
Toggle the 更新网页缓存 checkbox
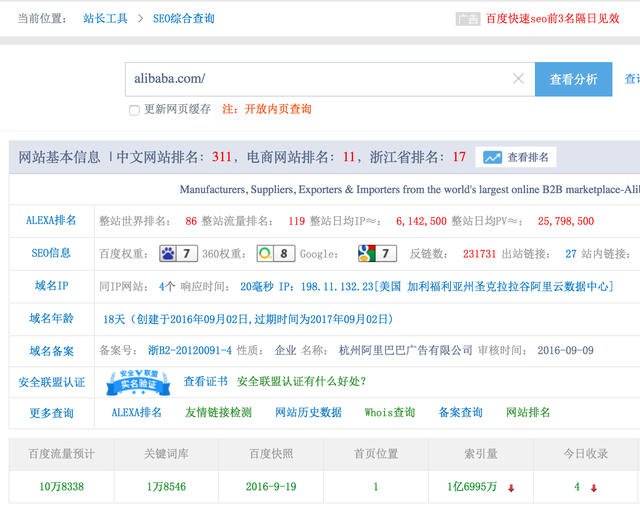click(x=134, y=110)
